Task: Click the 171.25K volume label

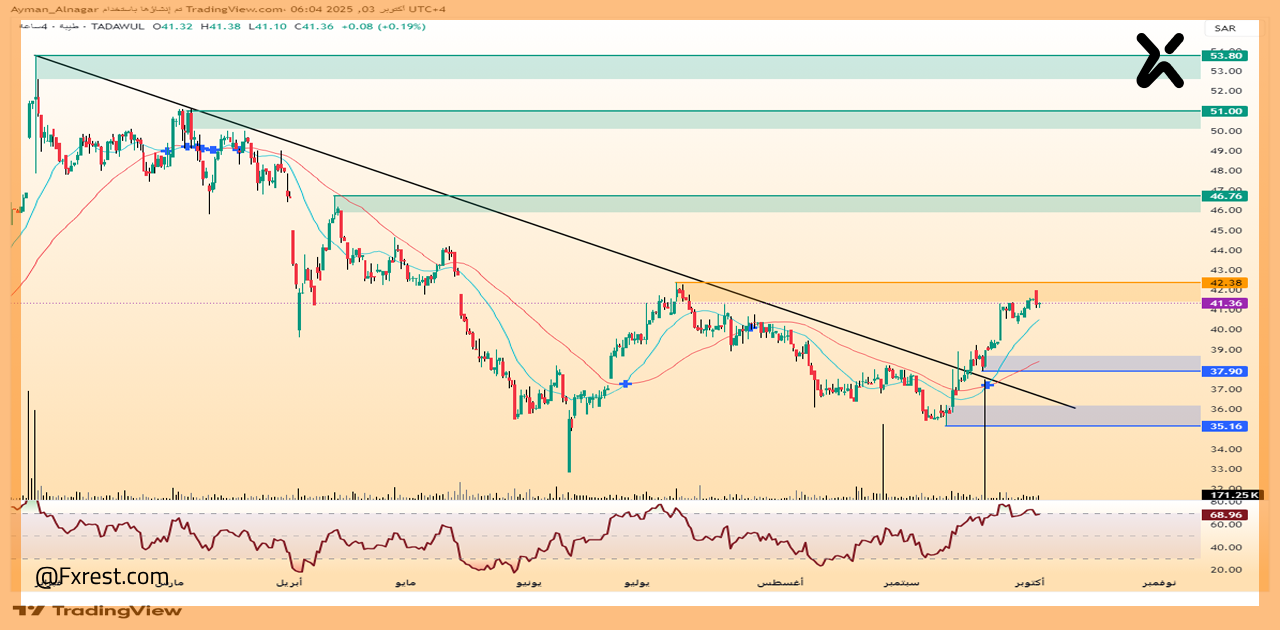Action: tap(1232, 495)
